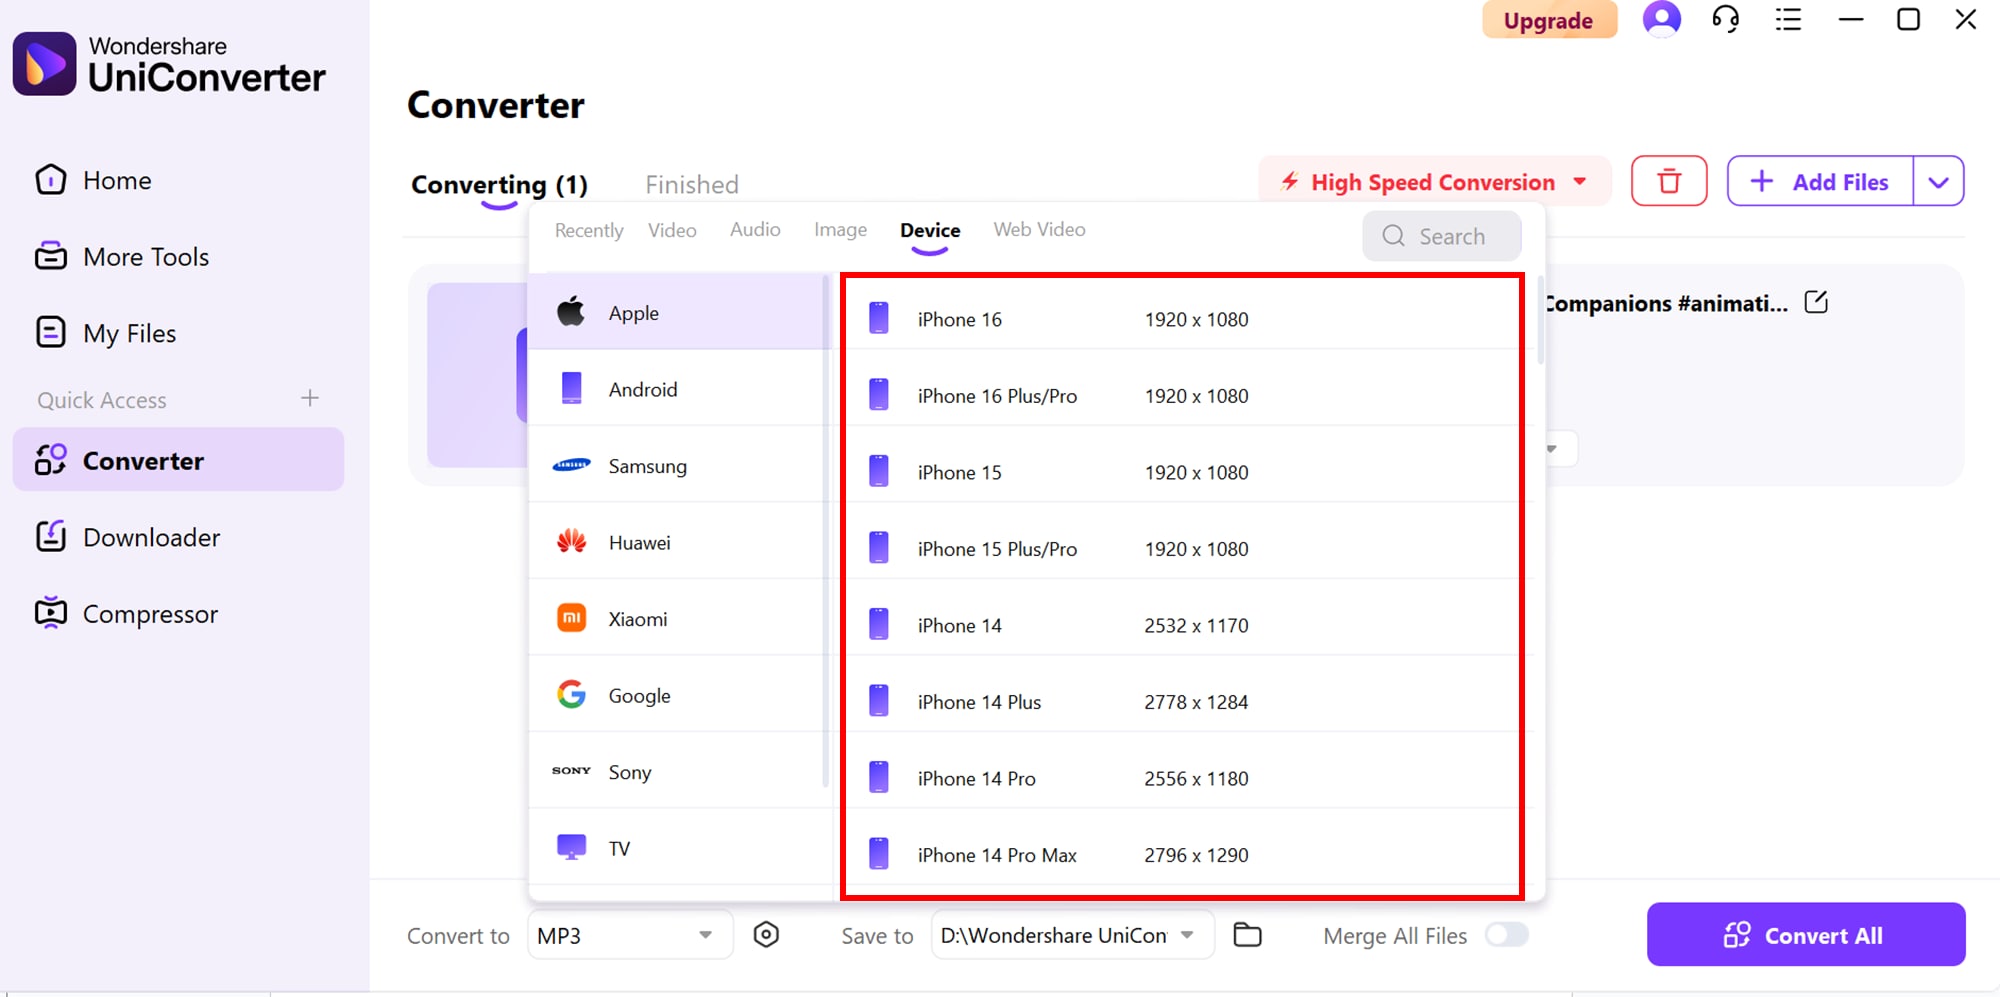Rename the video with edit icon
This screenshot has width=2000, height=997.
coord(1816,302)
